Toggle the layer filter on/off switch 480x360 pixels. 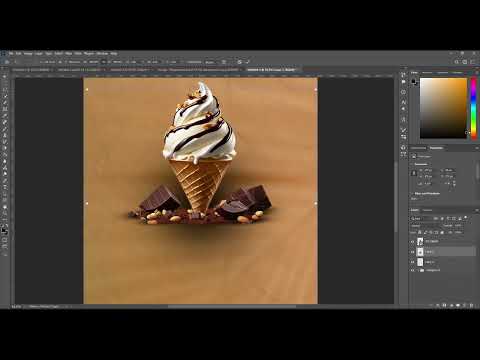(466, 218)
